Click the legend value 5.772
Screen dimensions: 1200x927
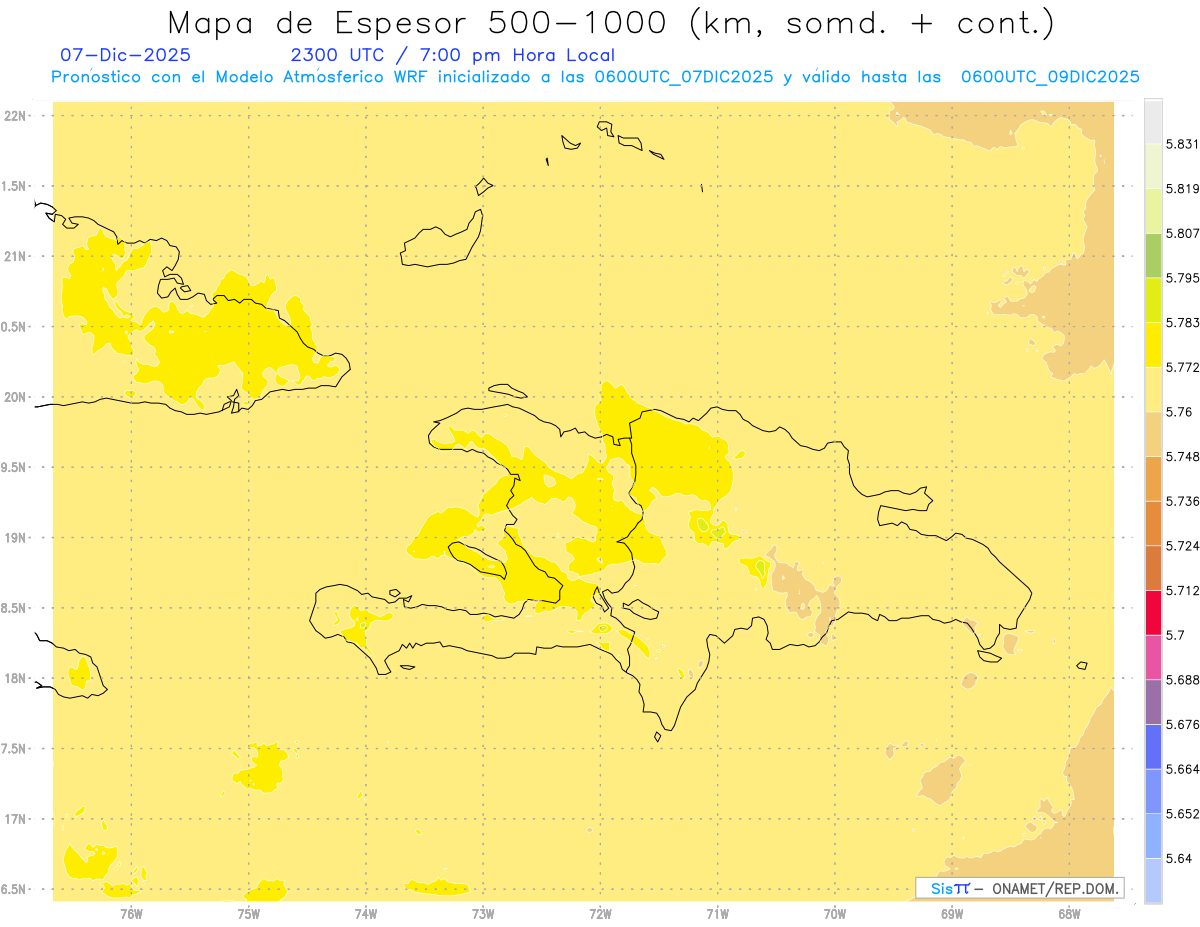pos(1183,367)
